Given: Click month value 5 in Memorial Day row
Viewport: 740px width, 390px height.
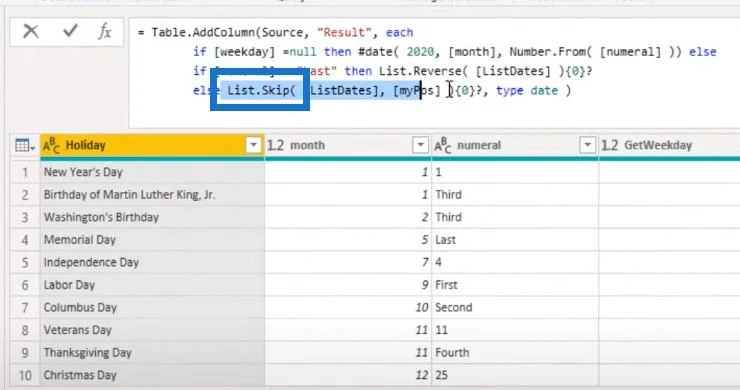Looking at the screenshot, I should [x=348, y=240].
